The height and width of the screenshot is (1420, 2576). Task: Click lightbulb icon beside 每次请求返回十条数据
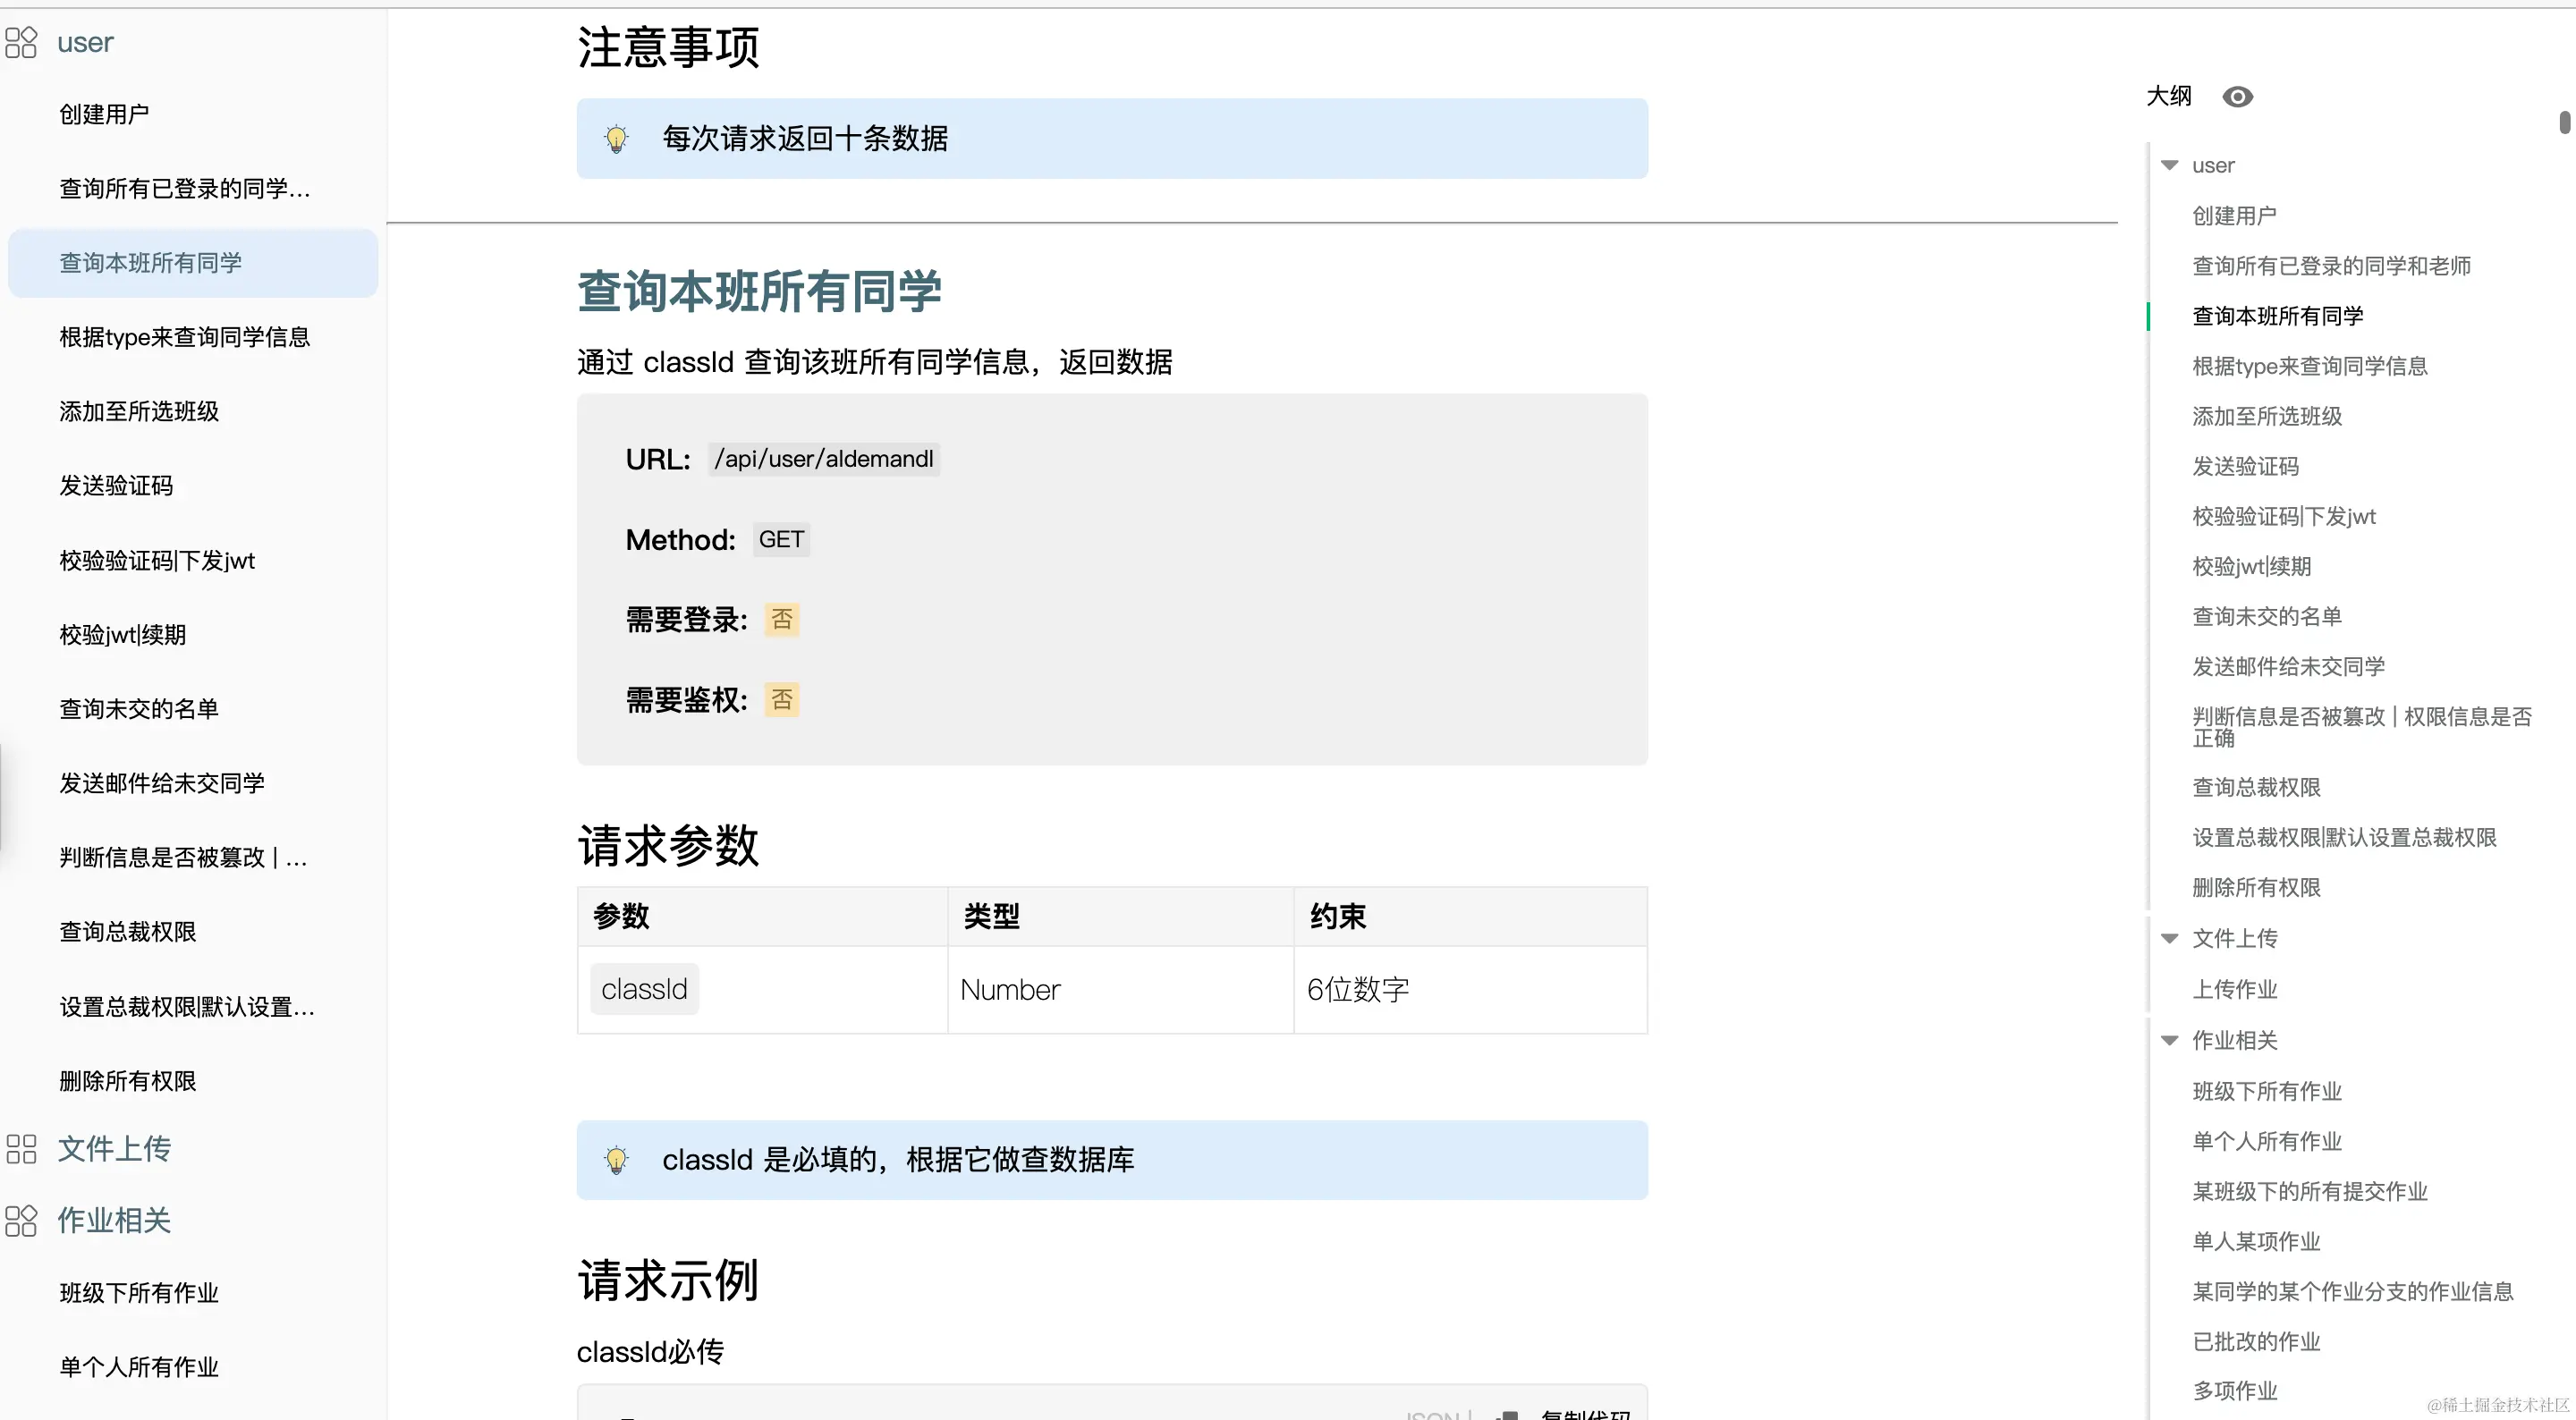pos(617,139)
